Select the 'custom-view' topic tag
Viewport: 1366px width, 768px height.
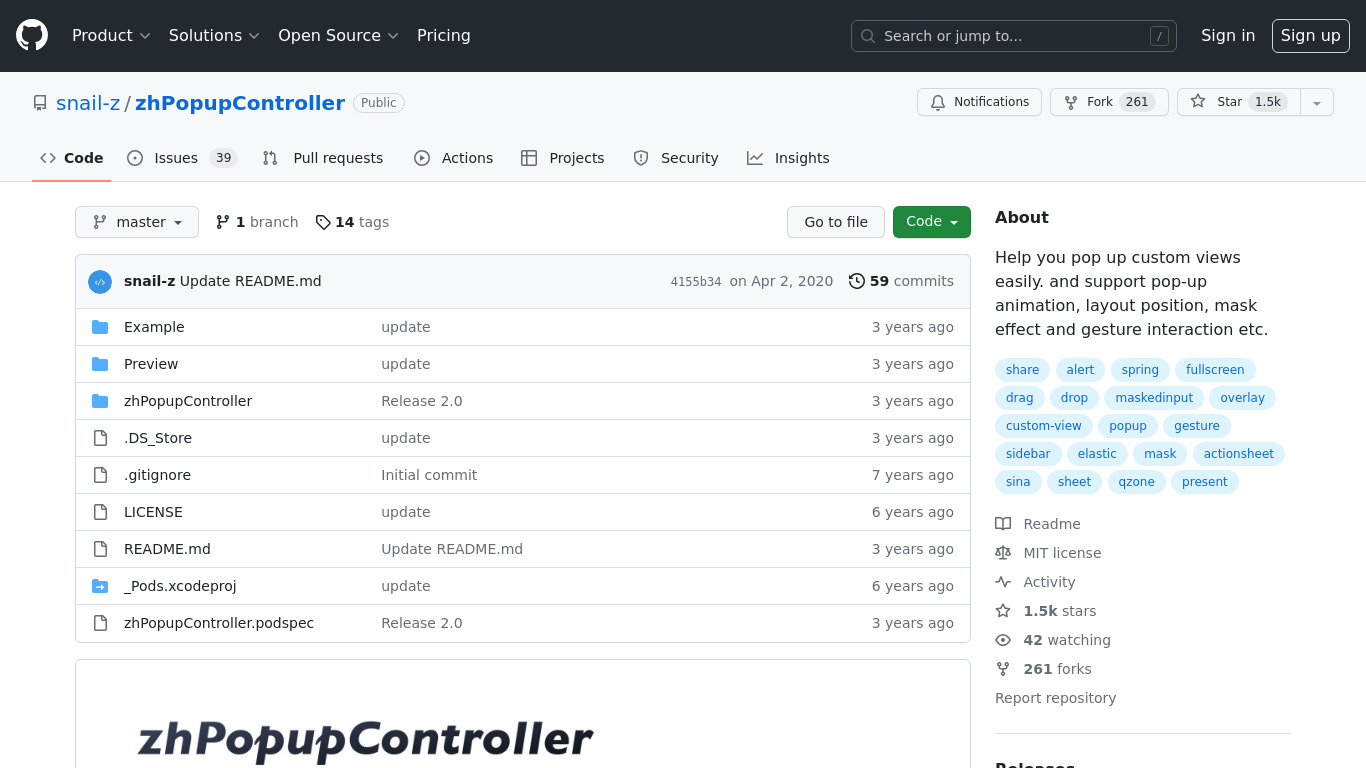click(x=1044, y=426)
